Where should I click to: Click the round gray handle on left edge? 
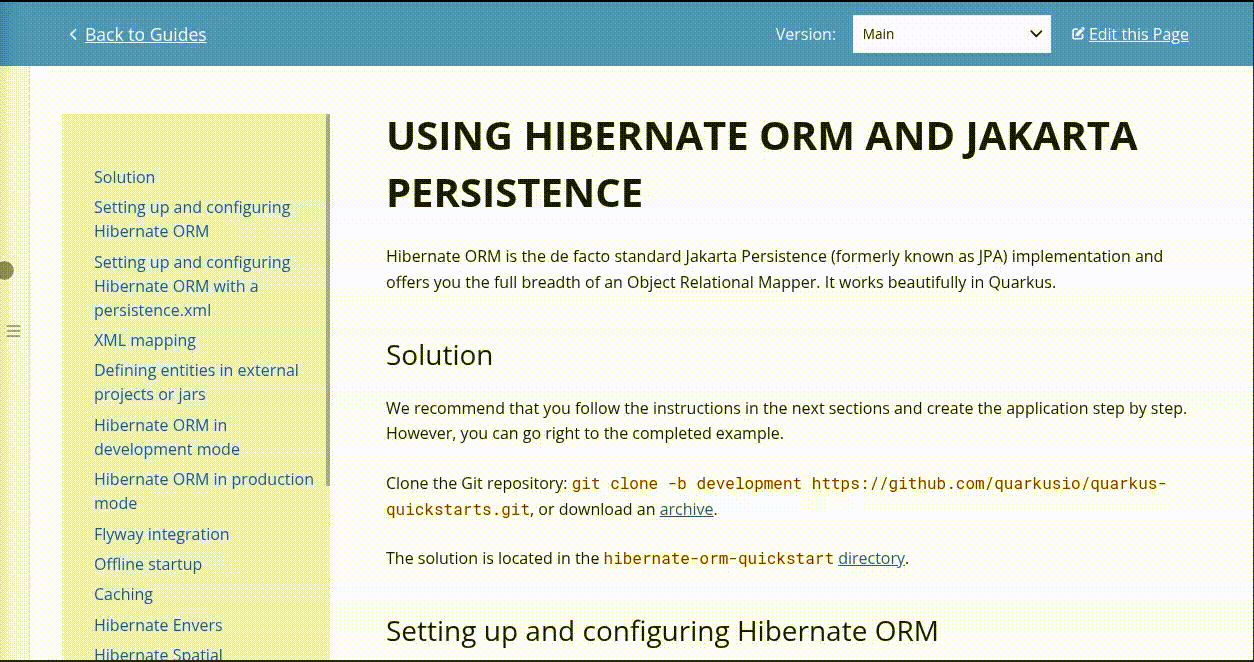point(6,270)
